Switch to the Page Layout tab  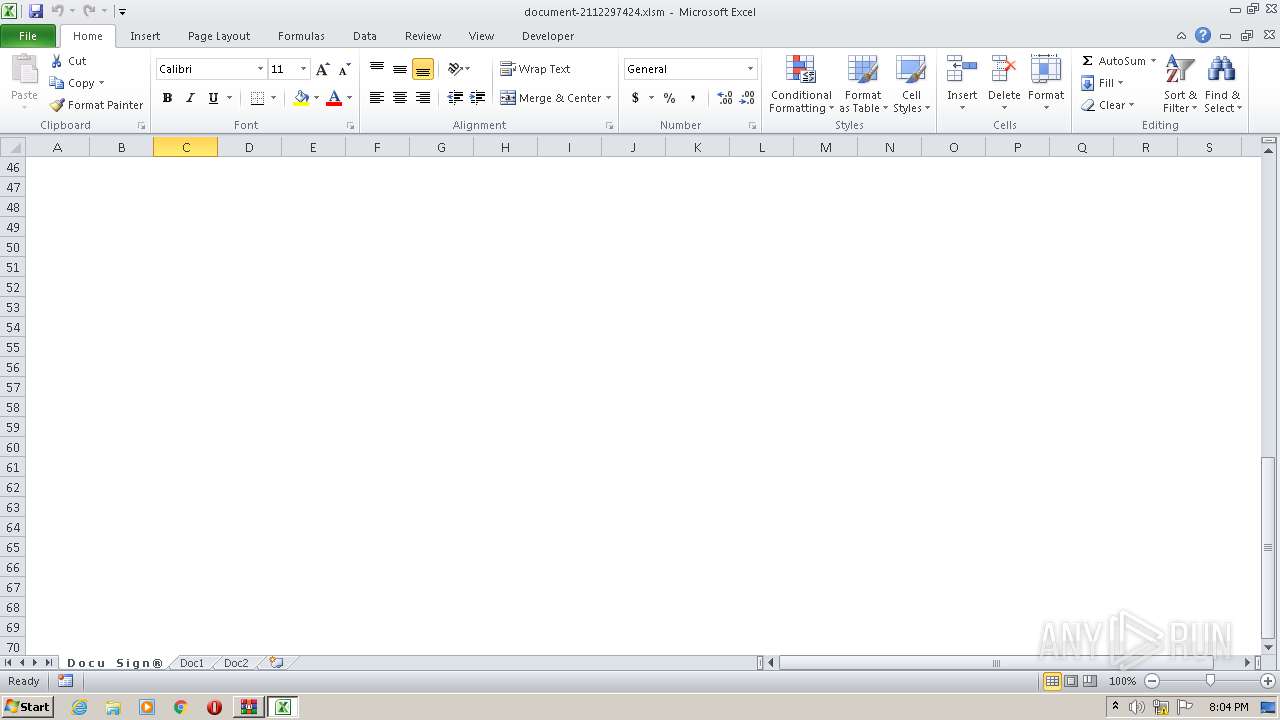pos(219,36)
